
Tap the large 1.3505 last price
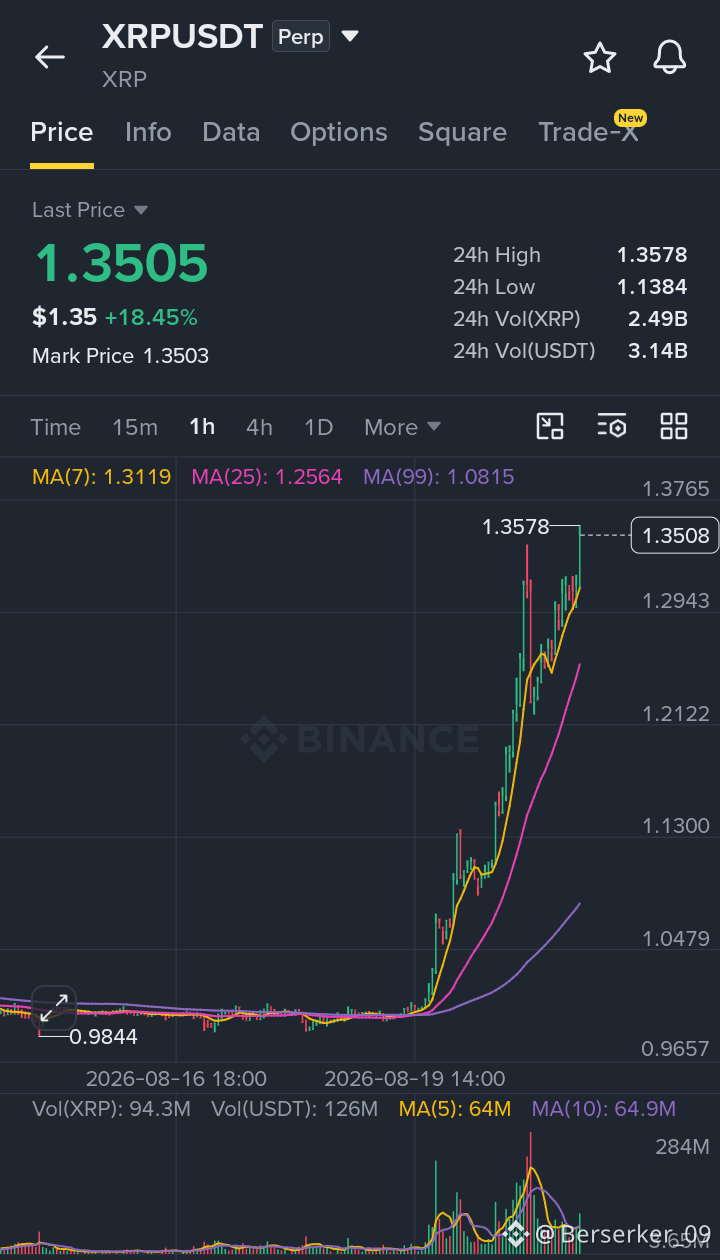pyautogui.click(x=121, y=263)
